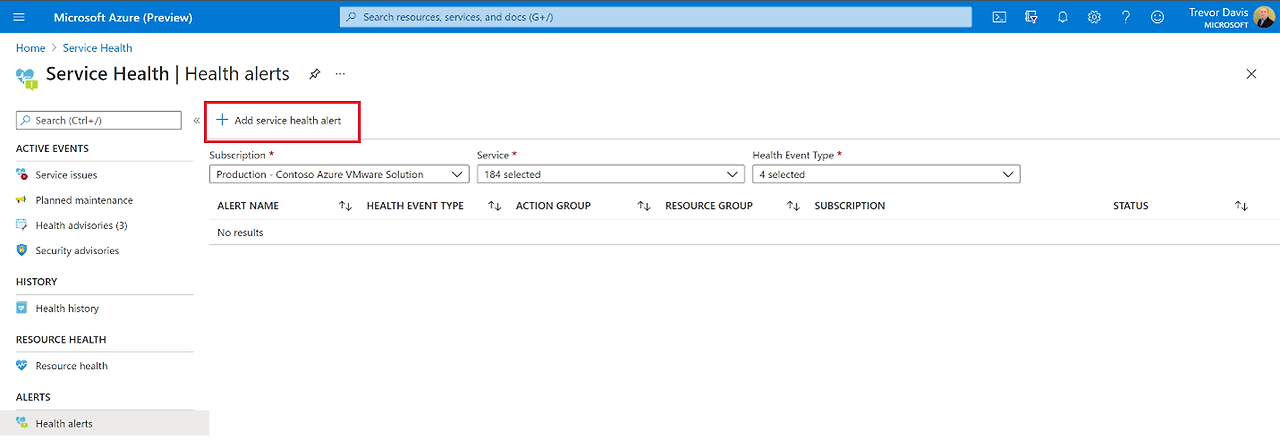The image size is (1280, 448).
Task: Click the Planned maintenance megaphone icon
Action: tap(22, 200)
